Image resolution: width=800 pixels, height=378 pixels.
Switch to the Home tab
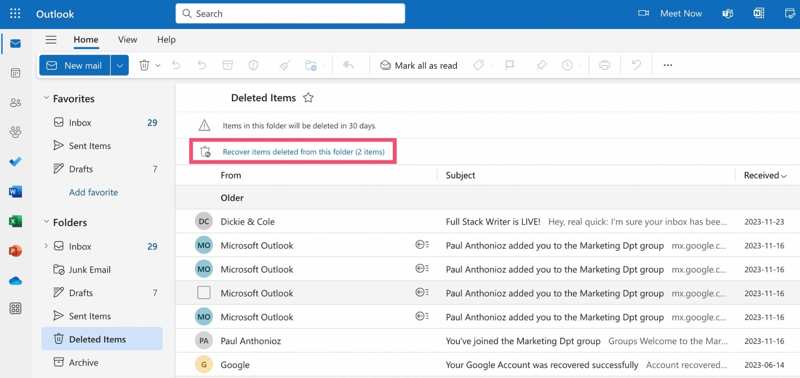[86, 40]
